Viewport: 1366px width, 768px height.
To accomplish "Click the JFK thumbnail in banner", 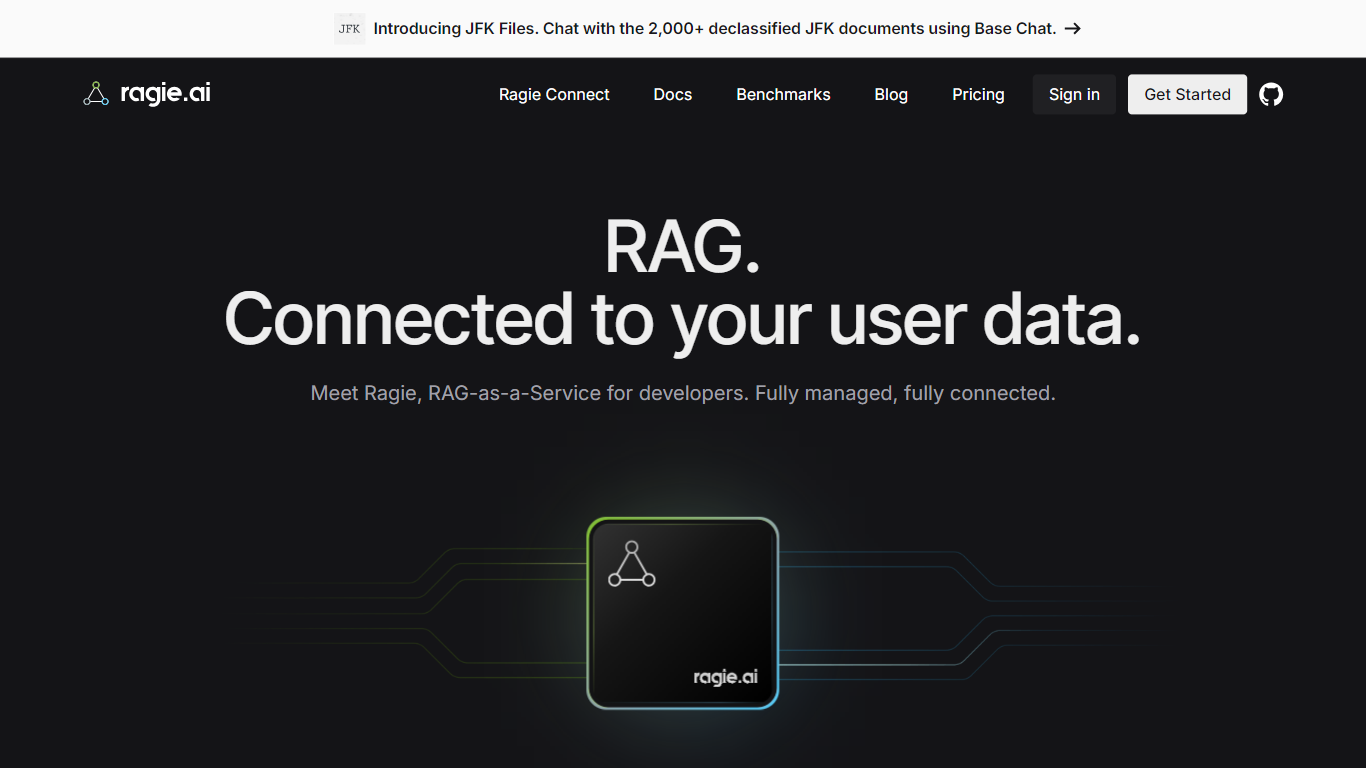I will coord(350,29).
